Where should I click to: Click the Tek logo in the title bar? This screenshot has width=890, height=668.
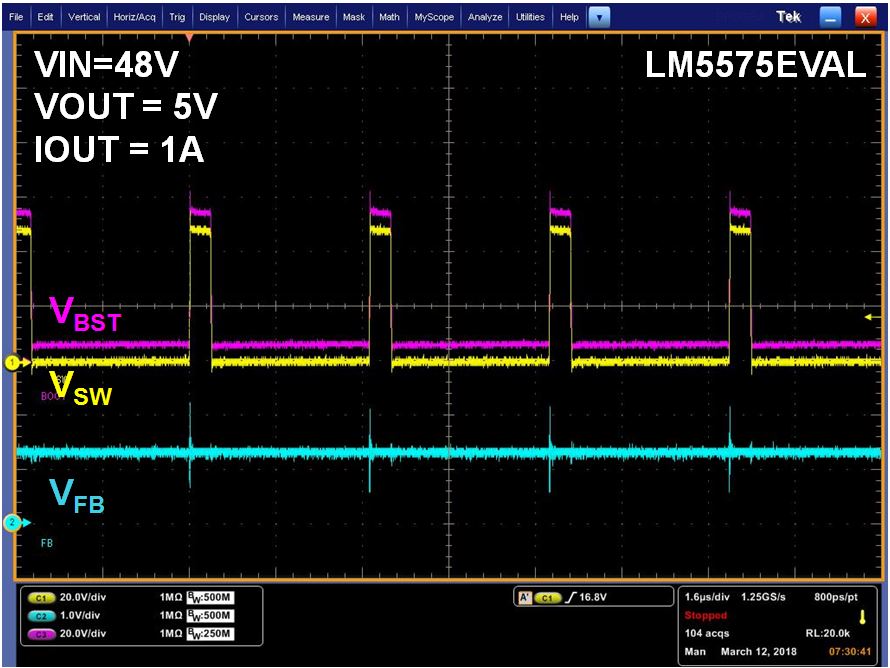[x=788, y=17]
